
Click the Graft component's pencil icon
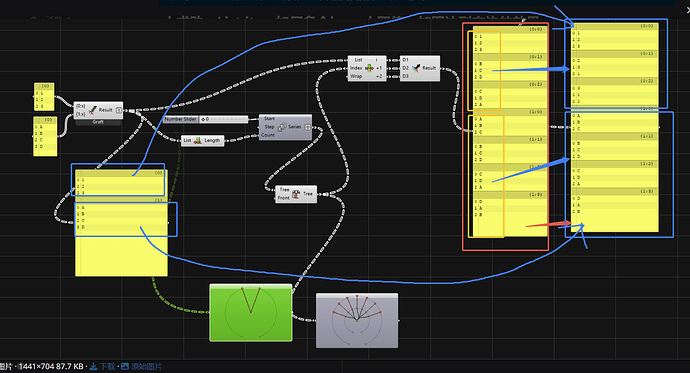tap(92, 110)
